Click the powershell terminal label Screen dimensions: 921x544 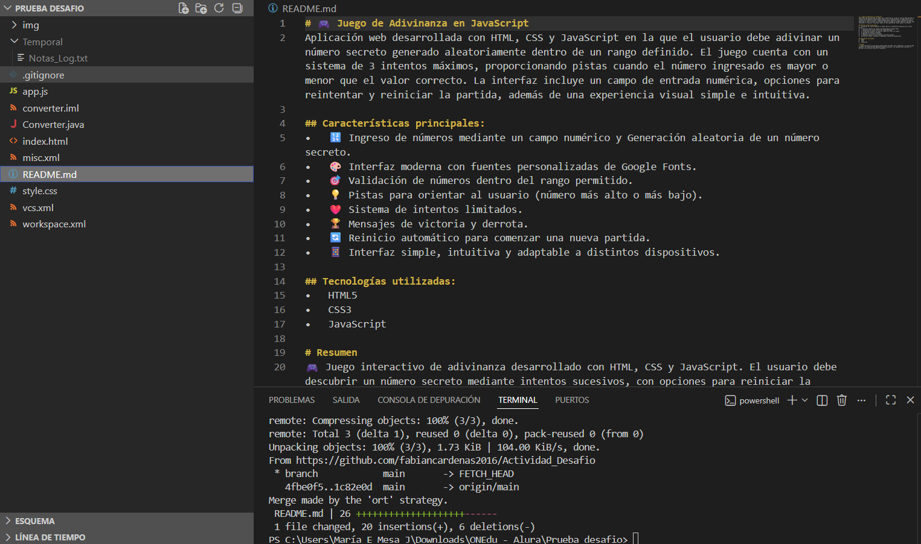pos(752,401)
